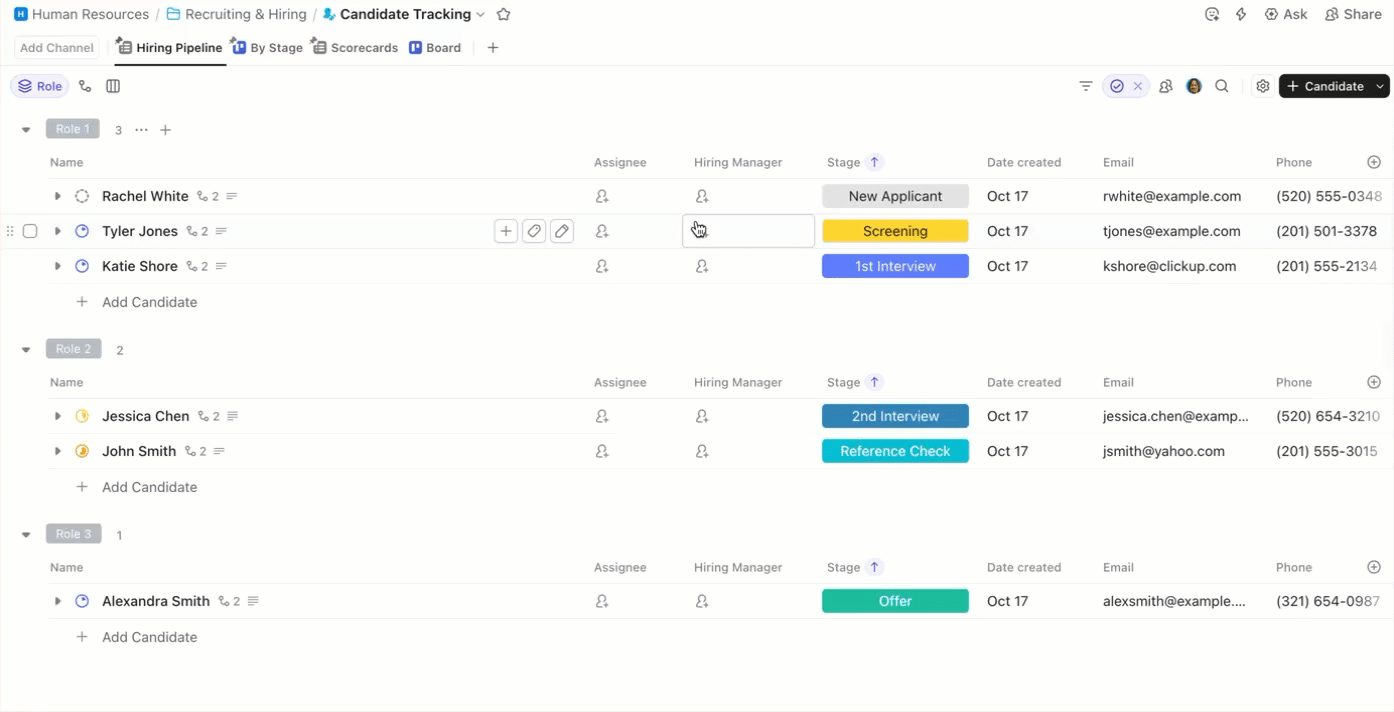The height and width of the screenshot is (712, 1394).
Task: Open the tag icon on Tyler Jones row
Action: point(534,231)
